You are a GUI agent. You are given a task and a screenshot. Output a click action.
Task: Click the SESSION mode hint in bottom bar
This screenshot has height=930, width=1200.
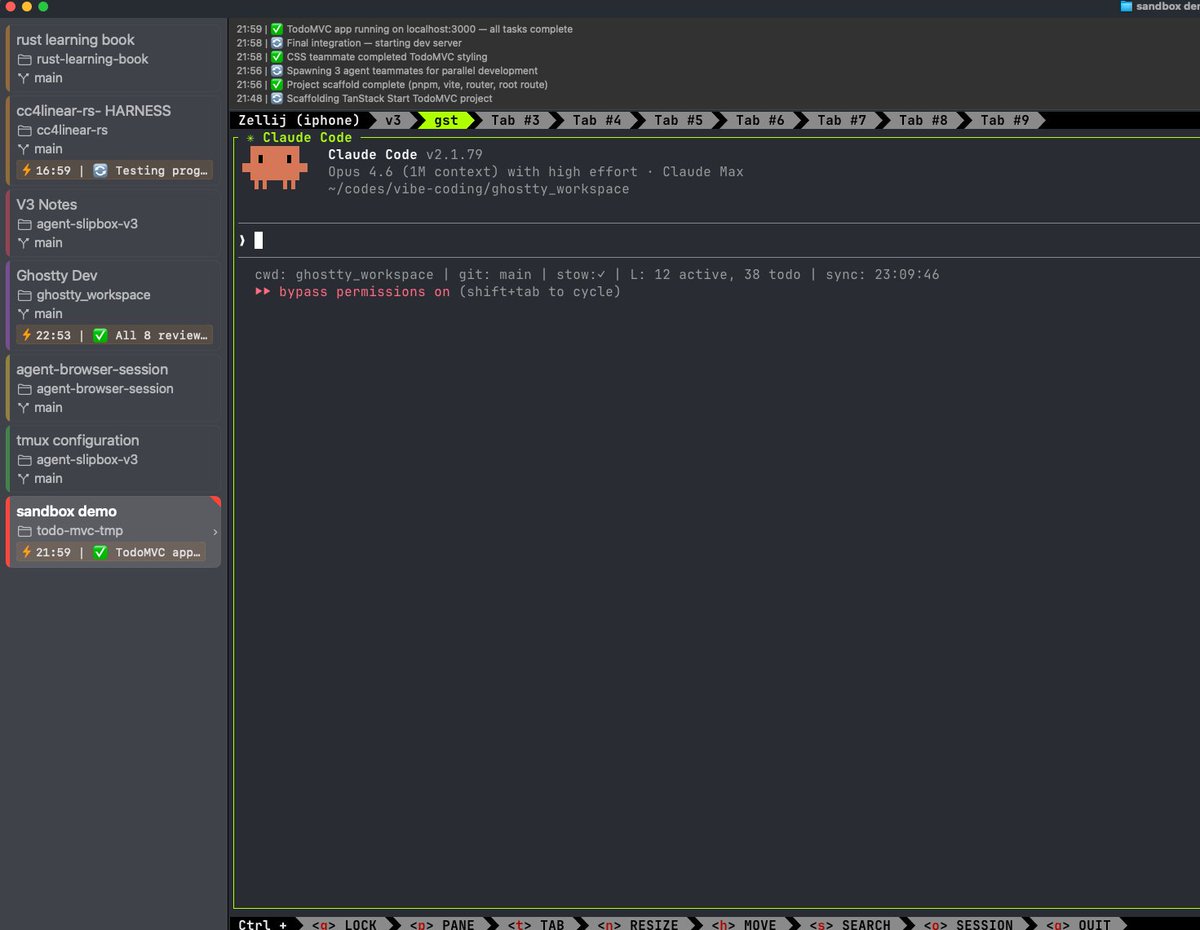coord(967,925)
